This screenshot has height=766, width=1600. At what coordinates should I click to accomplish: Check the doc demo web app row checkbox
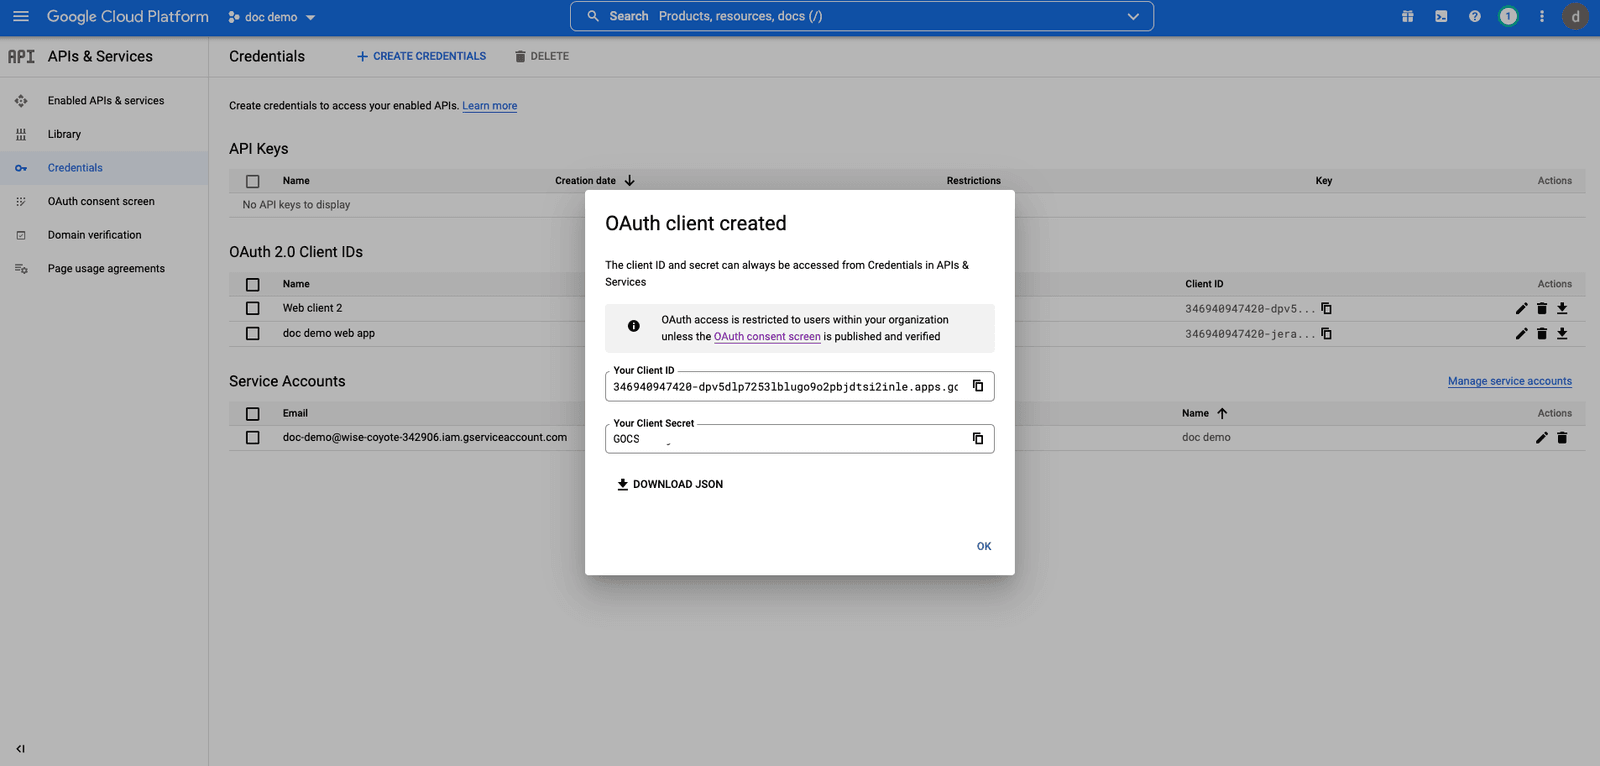pyautogui.click(x=253, y=333)
